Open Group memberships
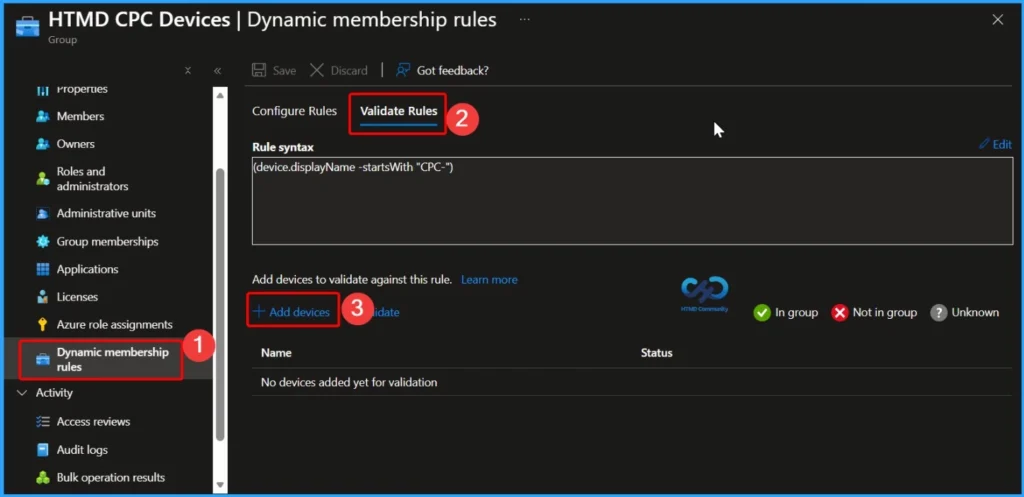The image size is (1024, 497). pos(108,242)
